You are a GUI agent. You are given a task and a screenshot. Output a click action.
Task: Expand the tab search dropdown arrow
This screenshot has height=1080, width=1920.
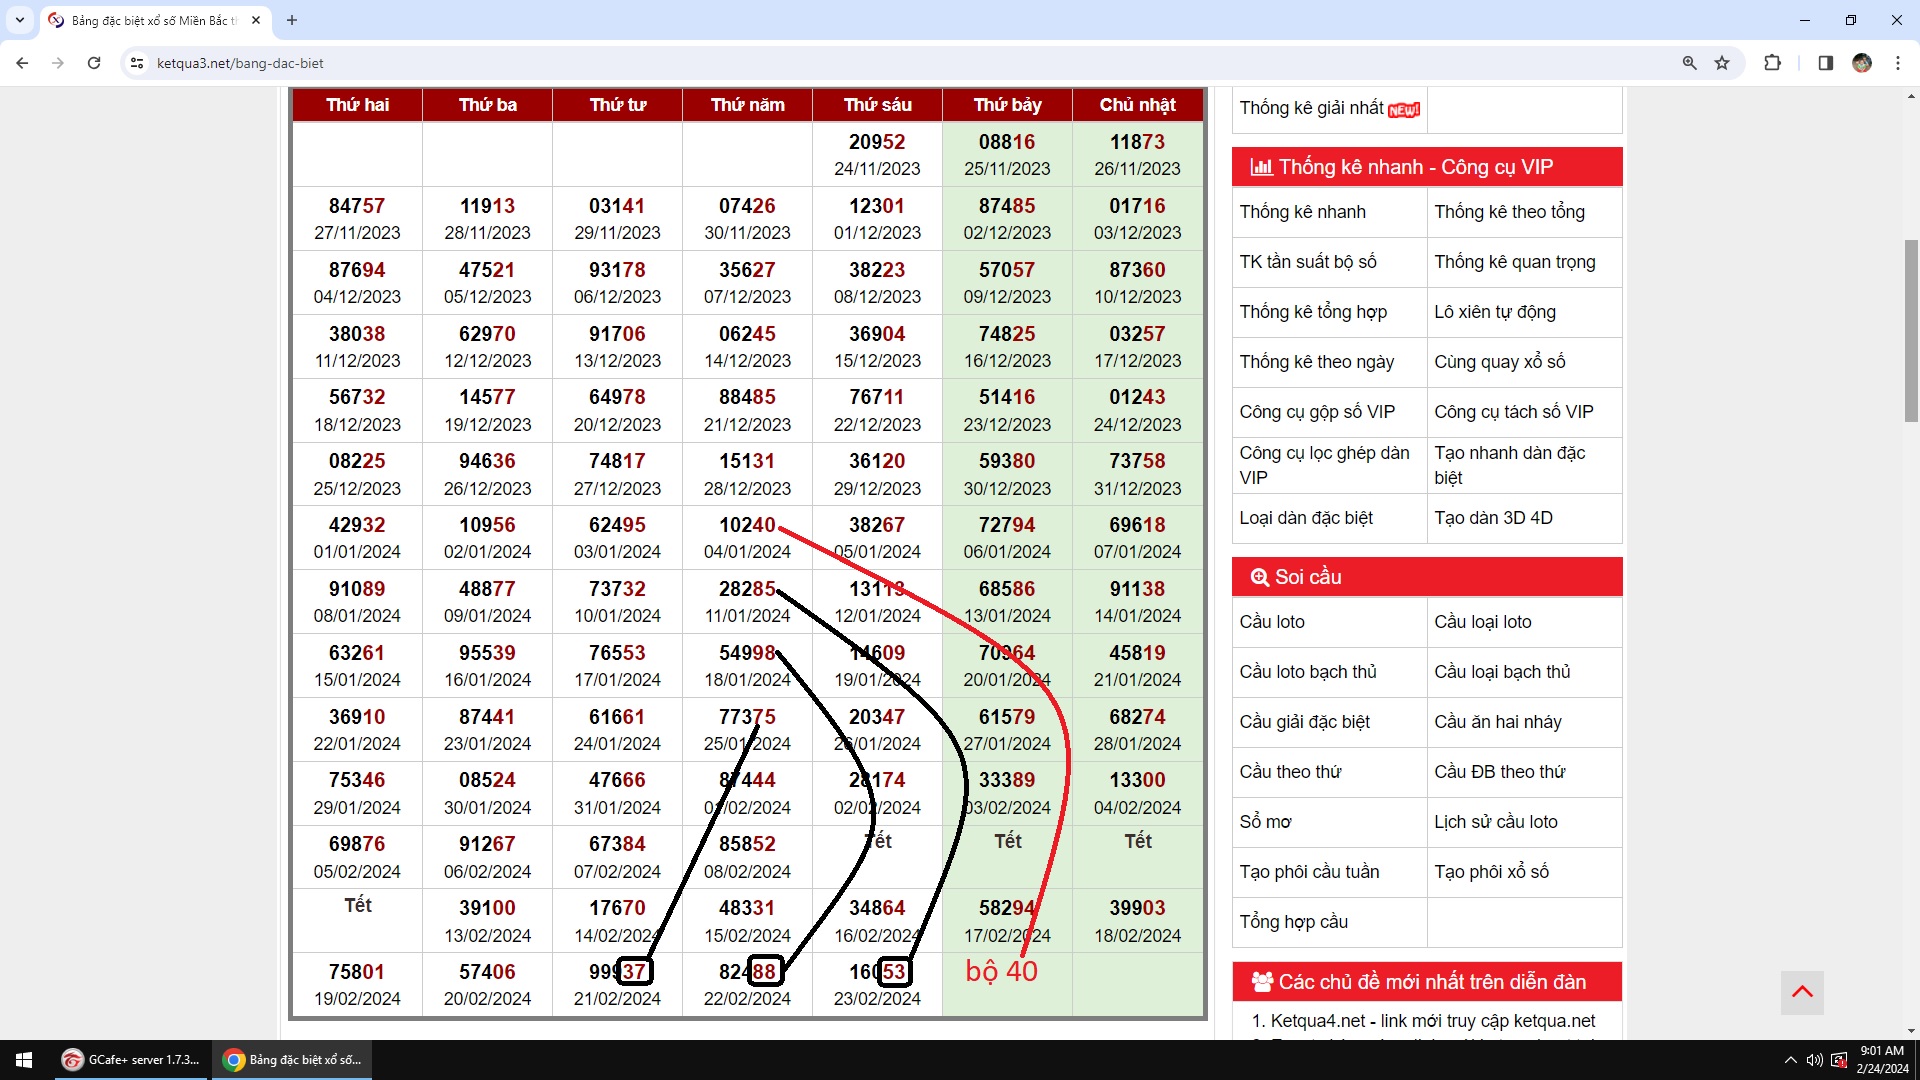[19, 20]
